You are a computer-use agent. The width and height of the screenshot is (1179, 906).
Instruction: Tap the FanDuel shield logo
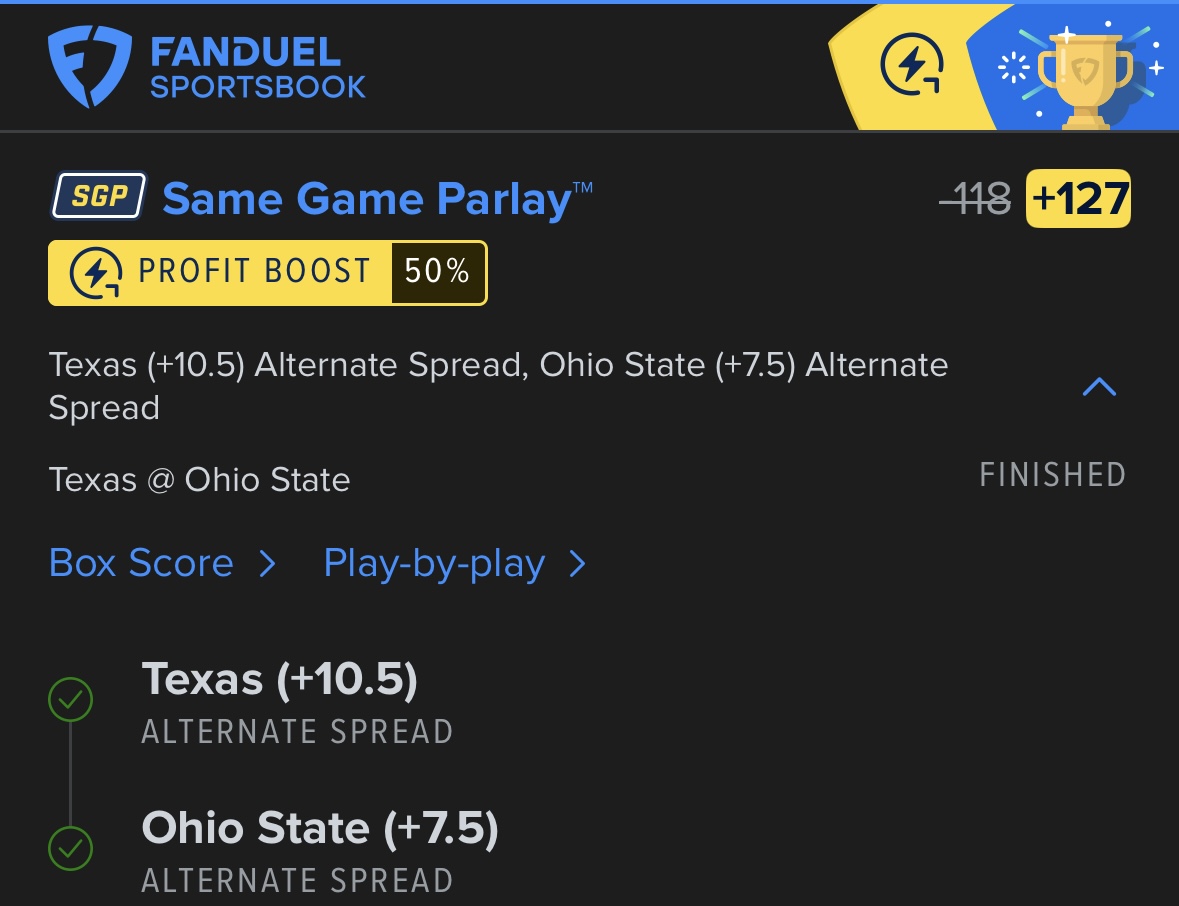89,66
